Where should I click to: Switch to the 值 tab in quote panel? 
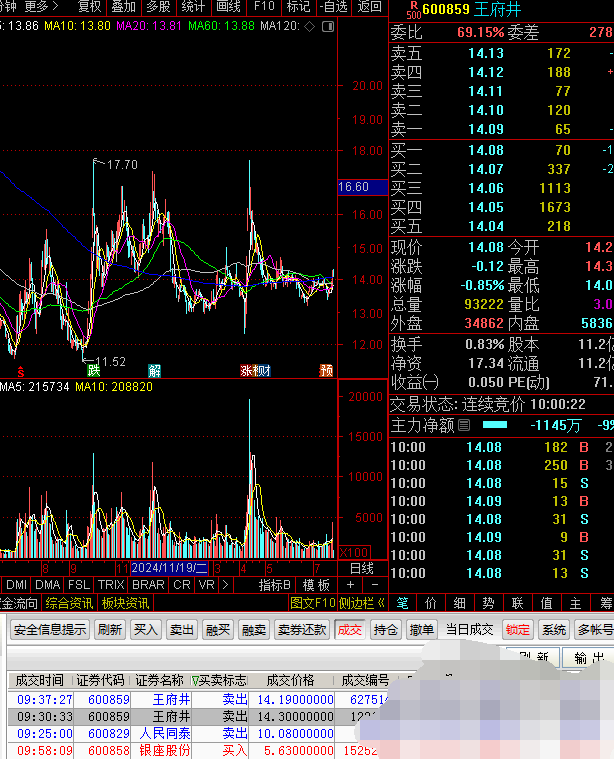coord(547,603)
